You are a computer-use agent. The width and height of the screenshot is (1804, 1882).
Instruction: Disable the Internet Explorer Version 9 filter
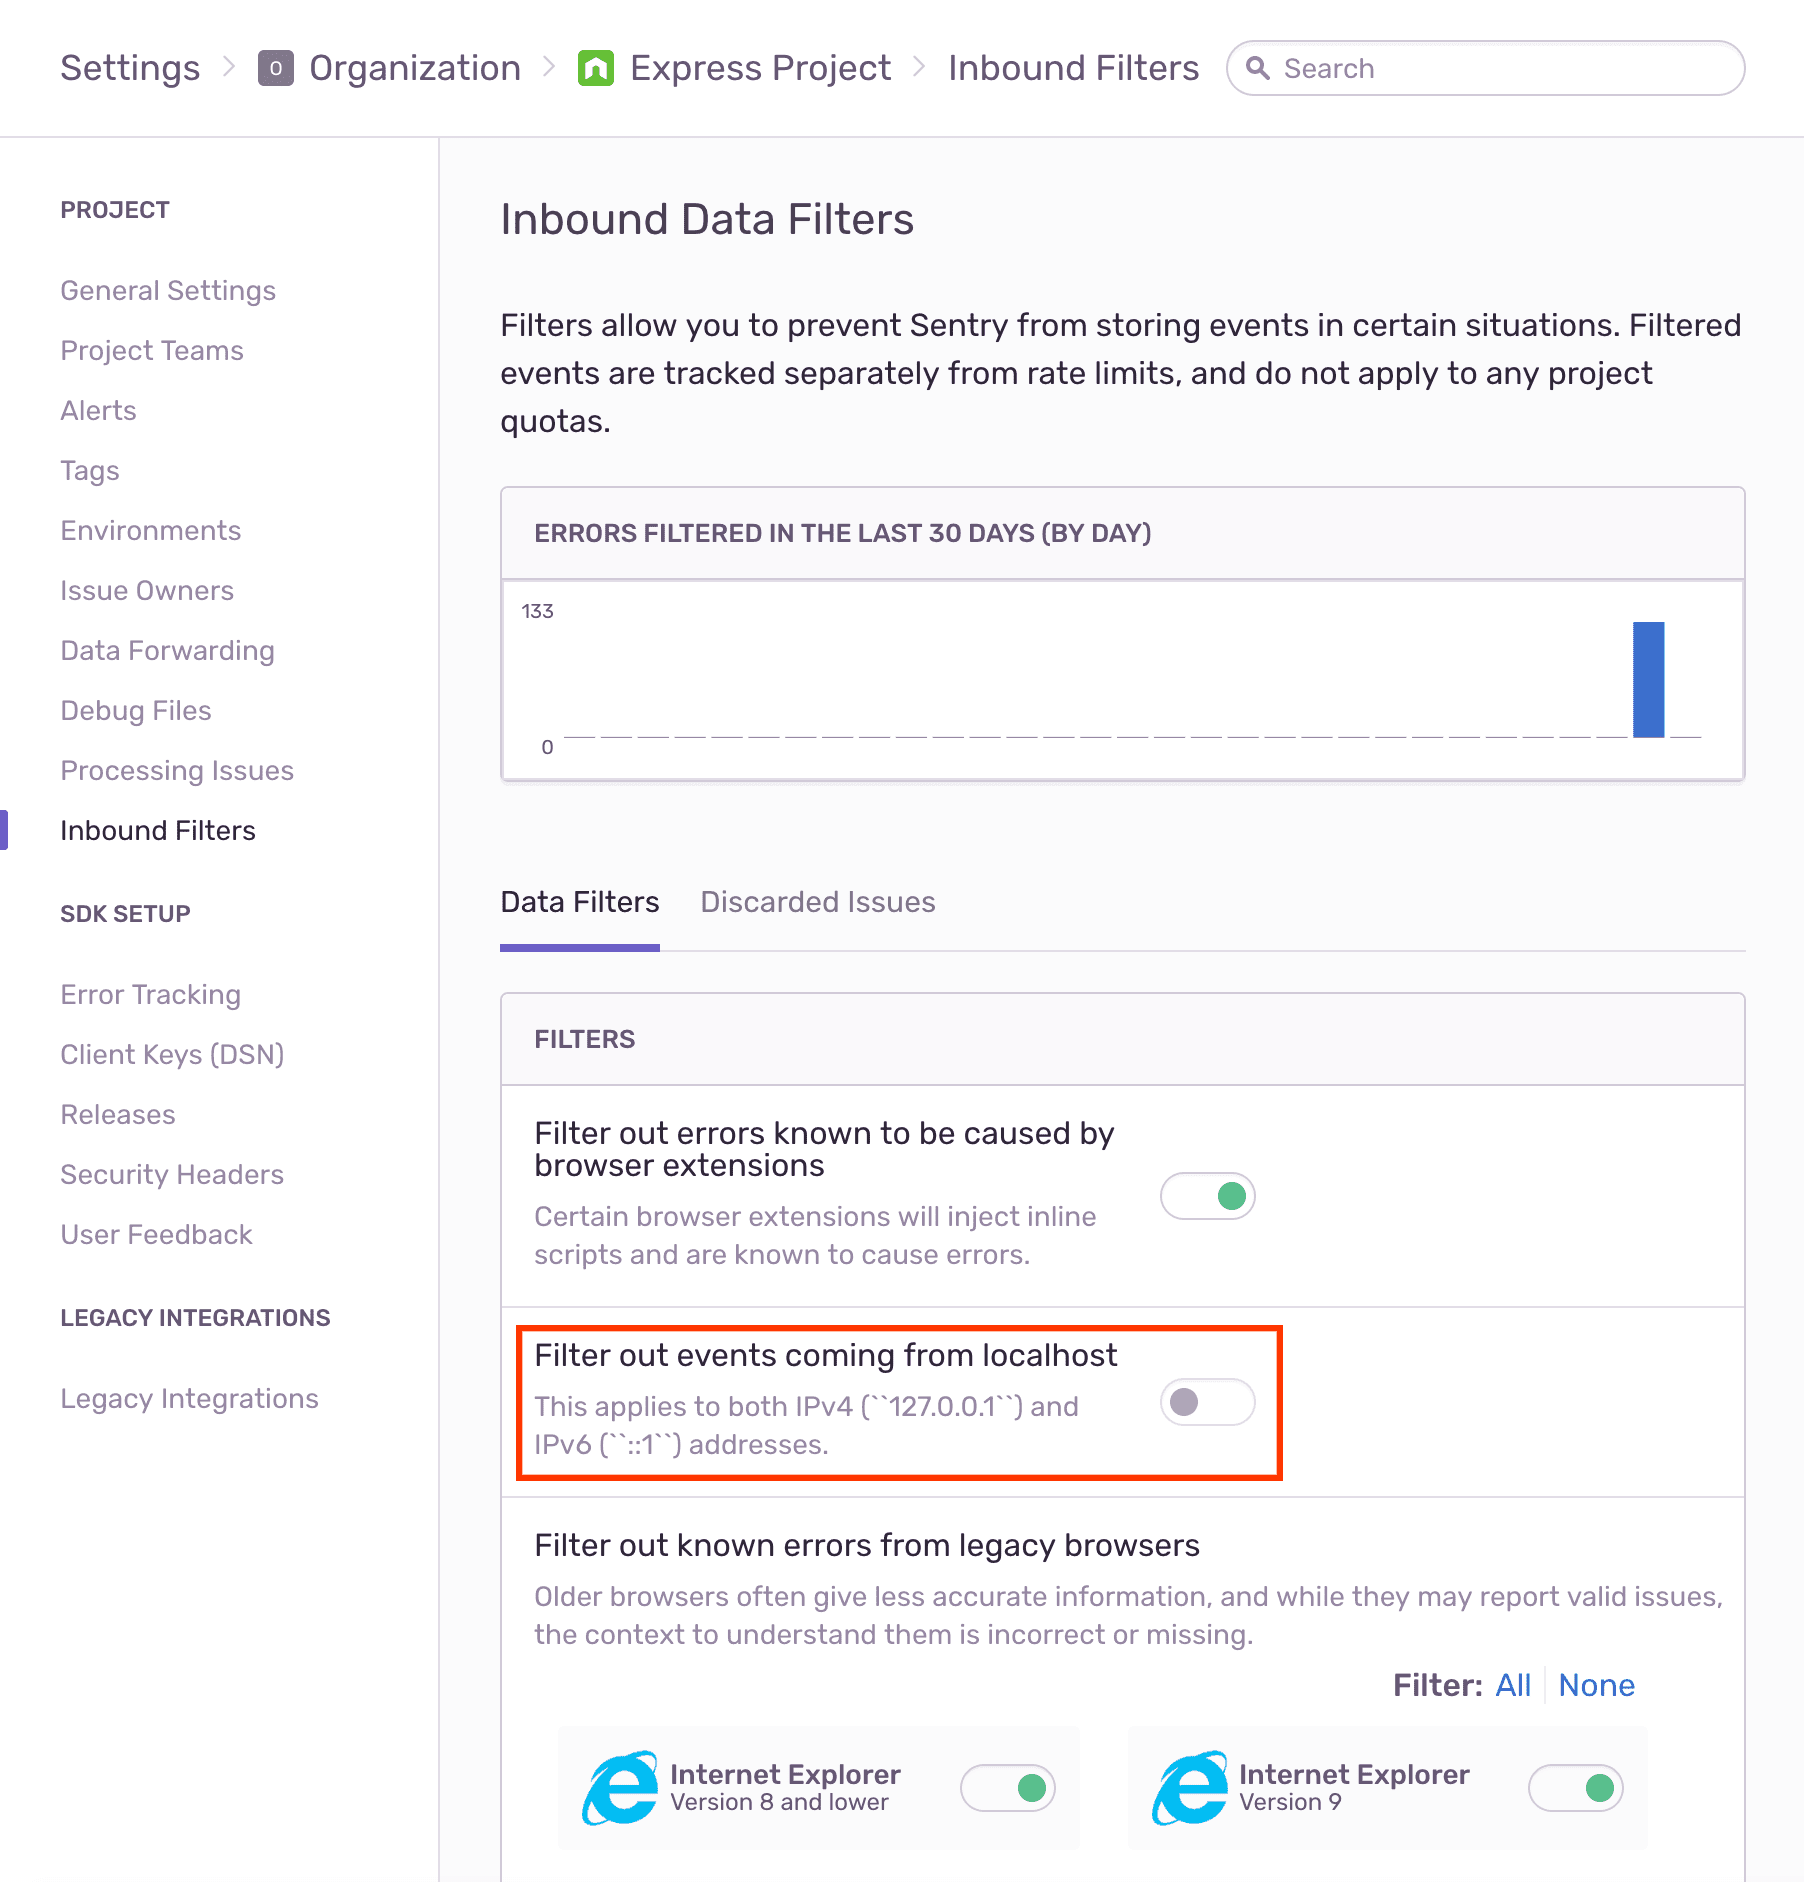(x=1575, y=1788)
